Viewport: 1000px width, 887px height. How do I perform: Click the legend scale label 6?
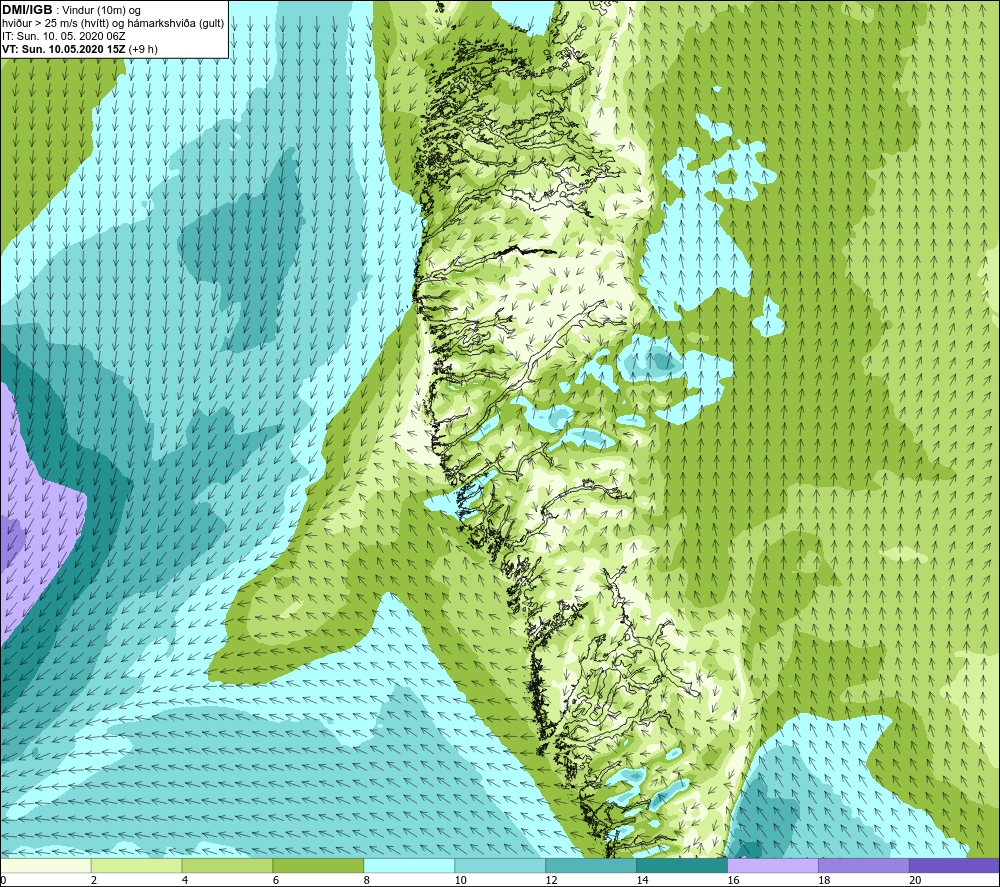(276, 880)
